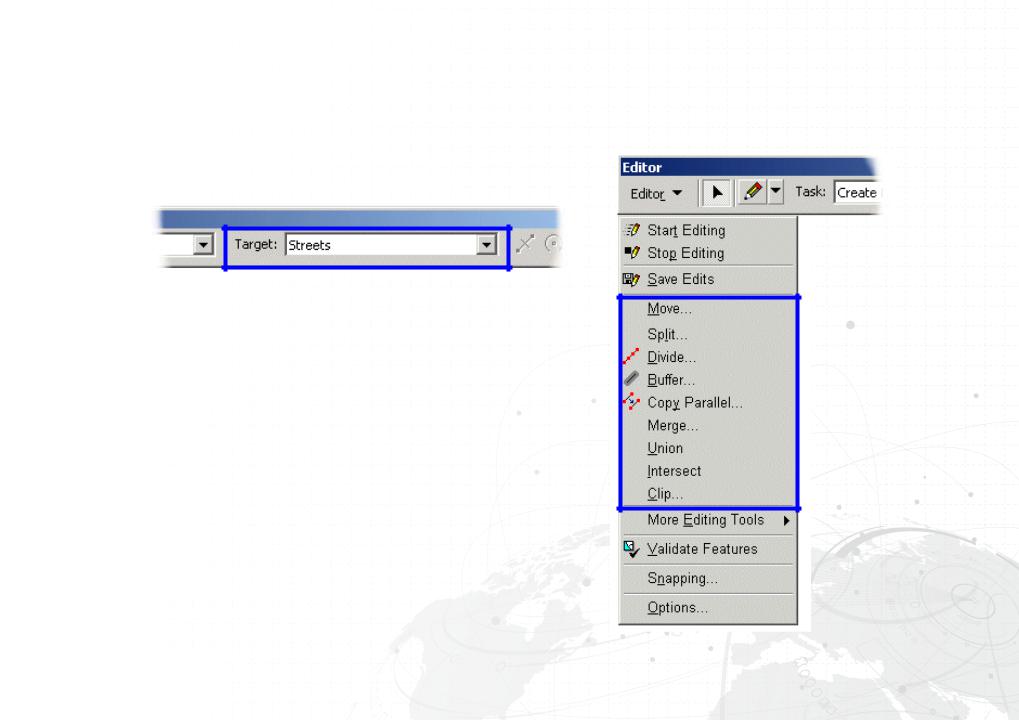Screen dimensions: 1019x720
Task: Select the Sketch tool pencil icon
Action: (753, 192)
